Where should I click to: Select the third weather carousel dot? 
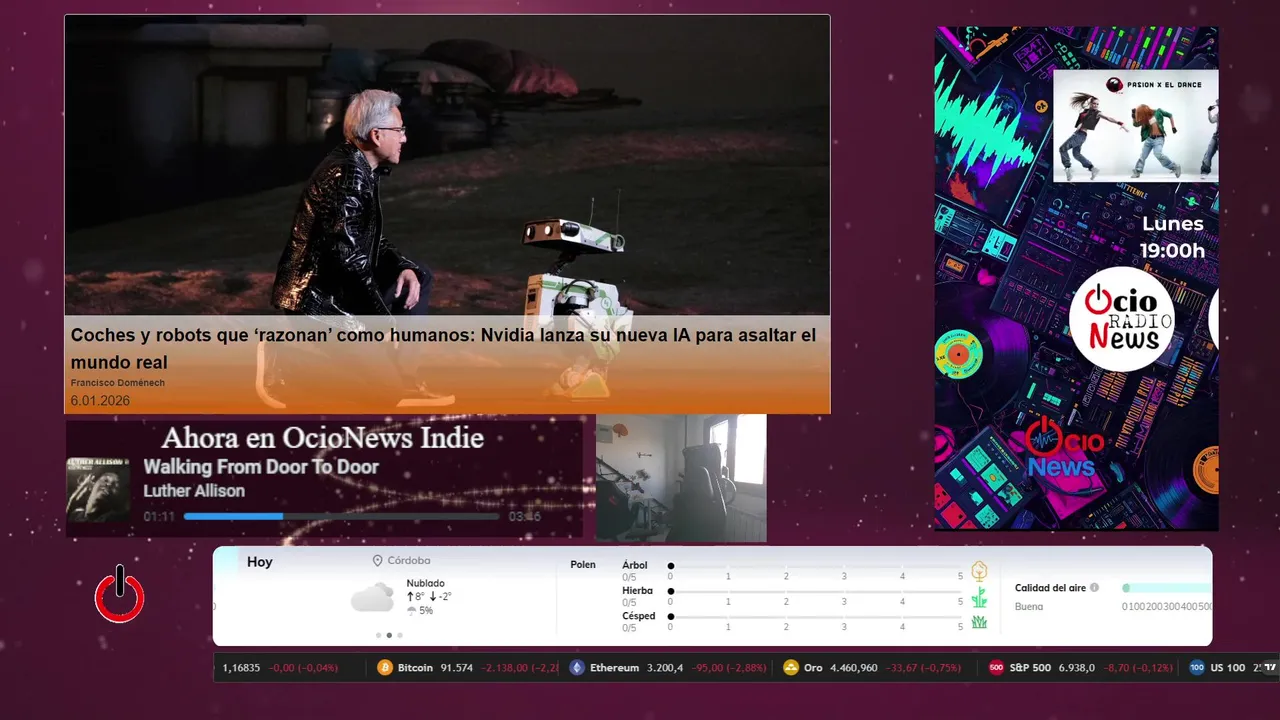[400, 635]
